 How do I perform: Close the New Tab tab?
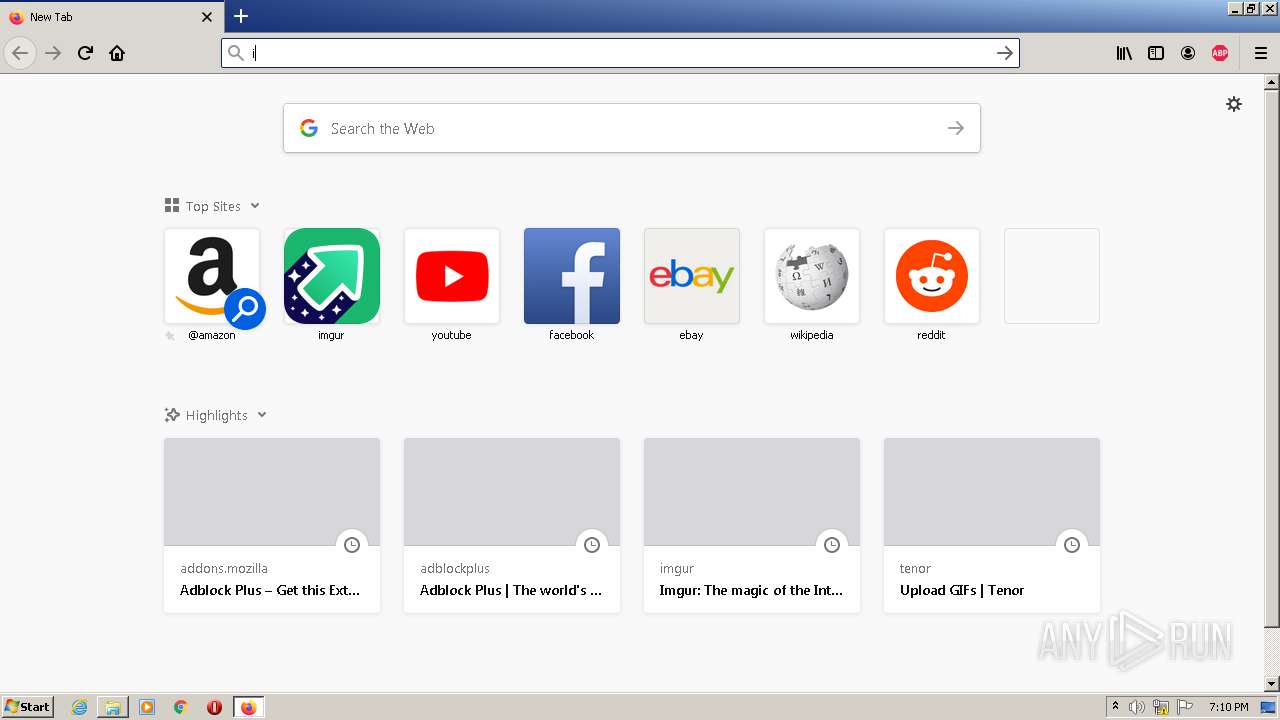point(207,17)
